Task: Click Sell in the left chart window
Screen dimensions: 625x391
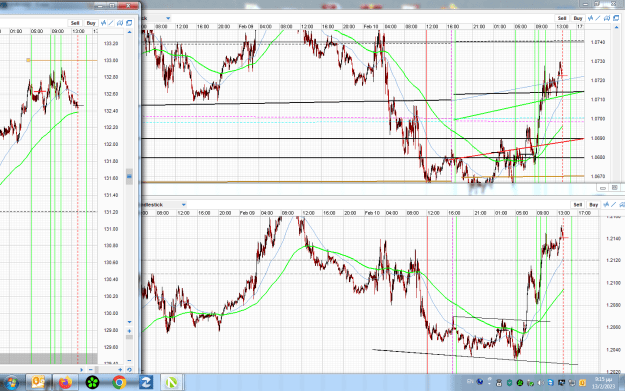Action: click(75, 23)
